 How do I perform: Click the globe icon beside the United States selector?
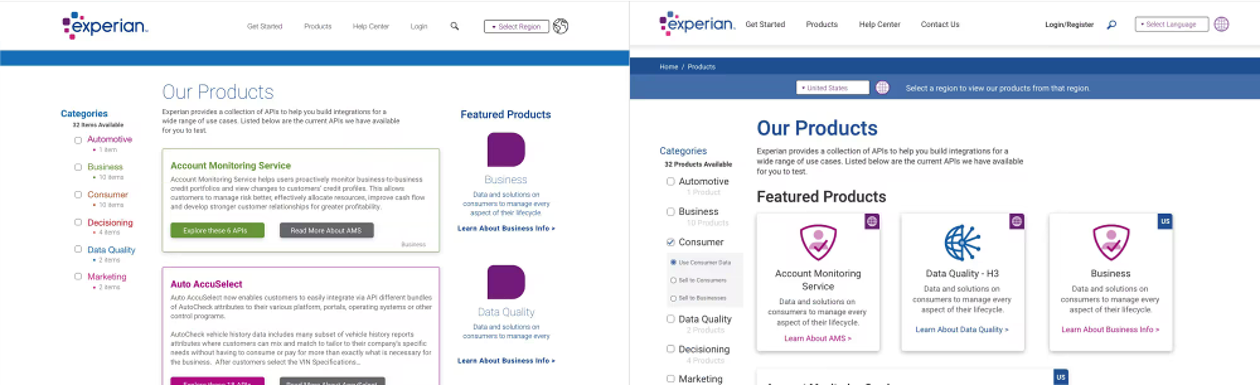882,88
